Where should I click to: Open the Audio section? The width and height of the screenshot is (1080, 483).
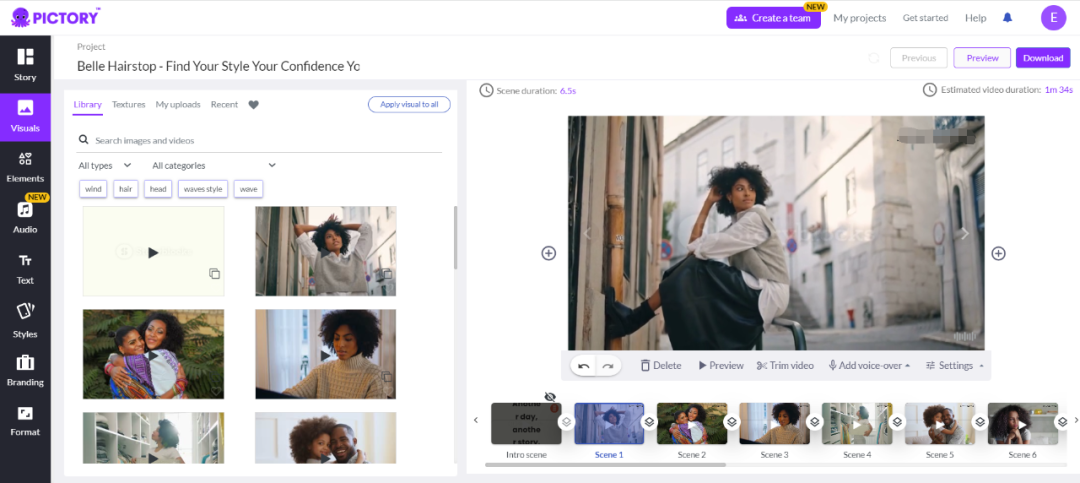click(25, 217)
